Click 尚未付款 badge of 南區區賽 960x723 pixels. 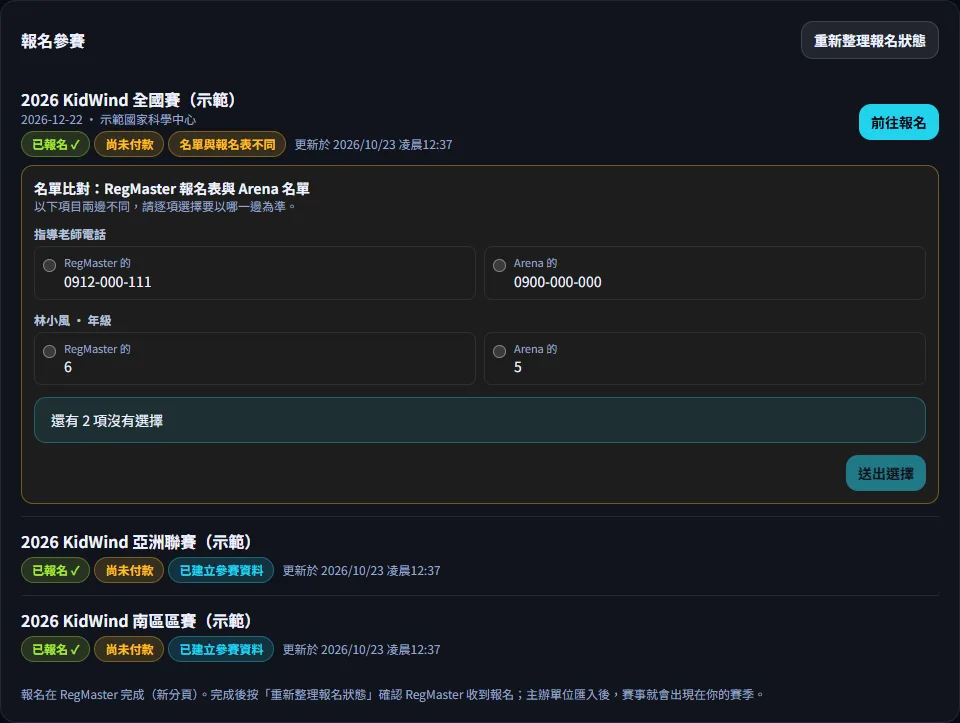(x=129, y=650)
